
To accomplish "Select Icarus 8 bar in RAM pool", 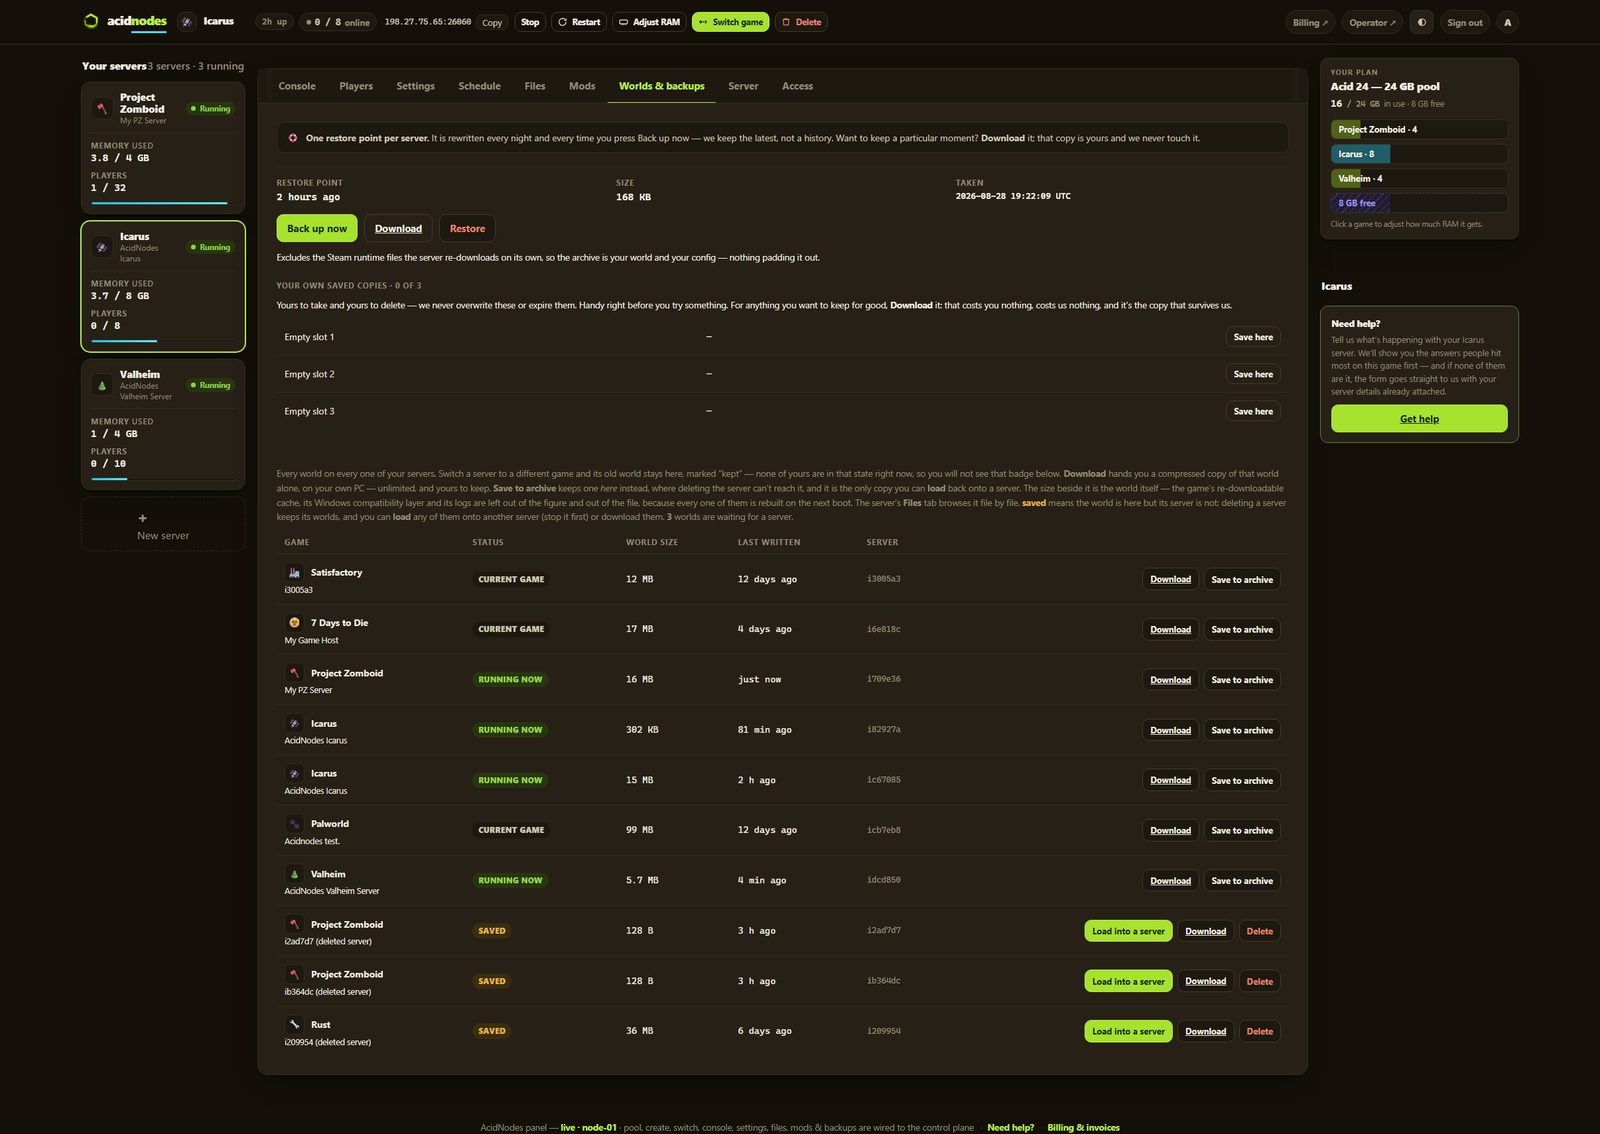I will coord(1419,154).
